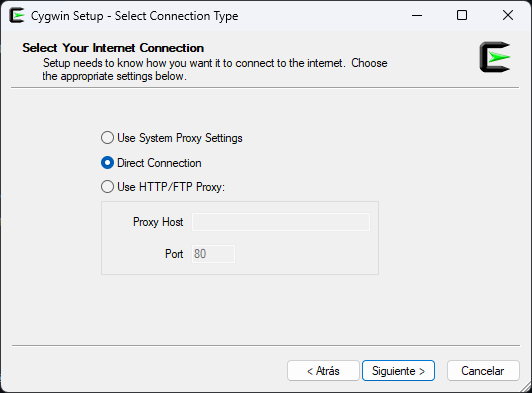Image resolution: width=532 pixels, height=393 pixels.
Task: Maximize the Cygwin Setup window
Action: point(462,16)
